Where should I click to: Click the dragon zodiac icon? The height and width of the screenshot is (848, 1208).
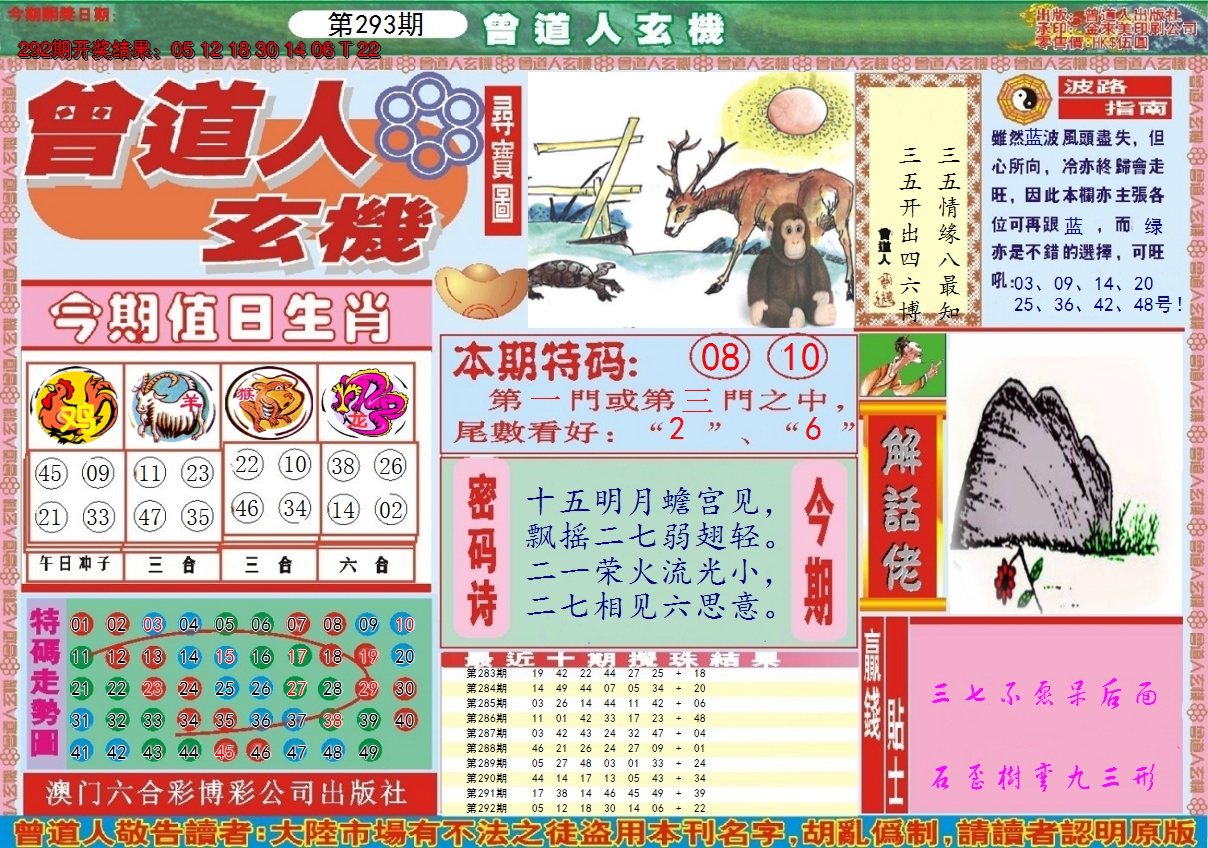click(x=368, y=404)
